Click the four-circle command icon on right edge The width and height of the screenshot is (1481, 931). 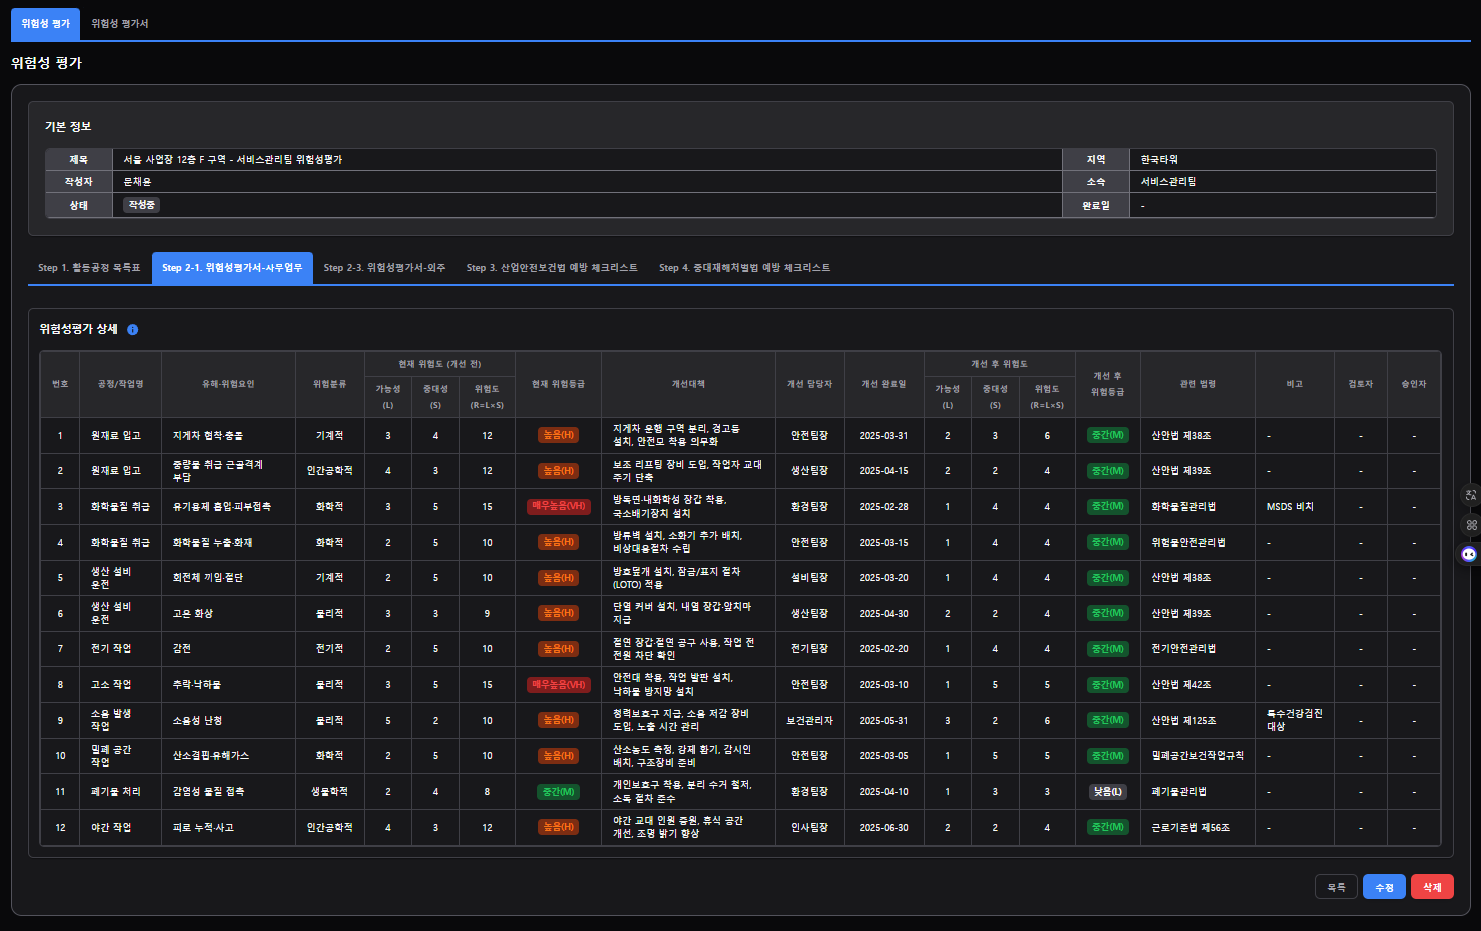click(1470, 525)
